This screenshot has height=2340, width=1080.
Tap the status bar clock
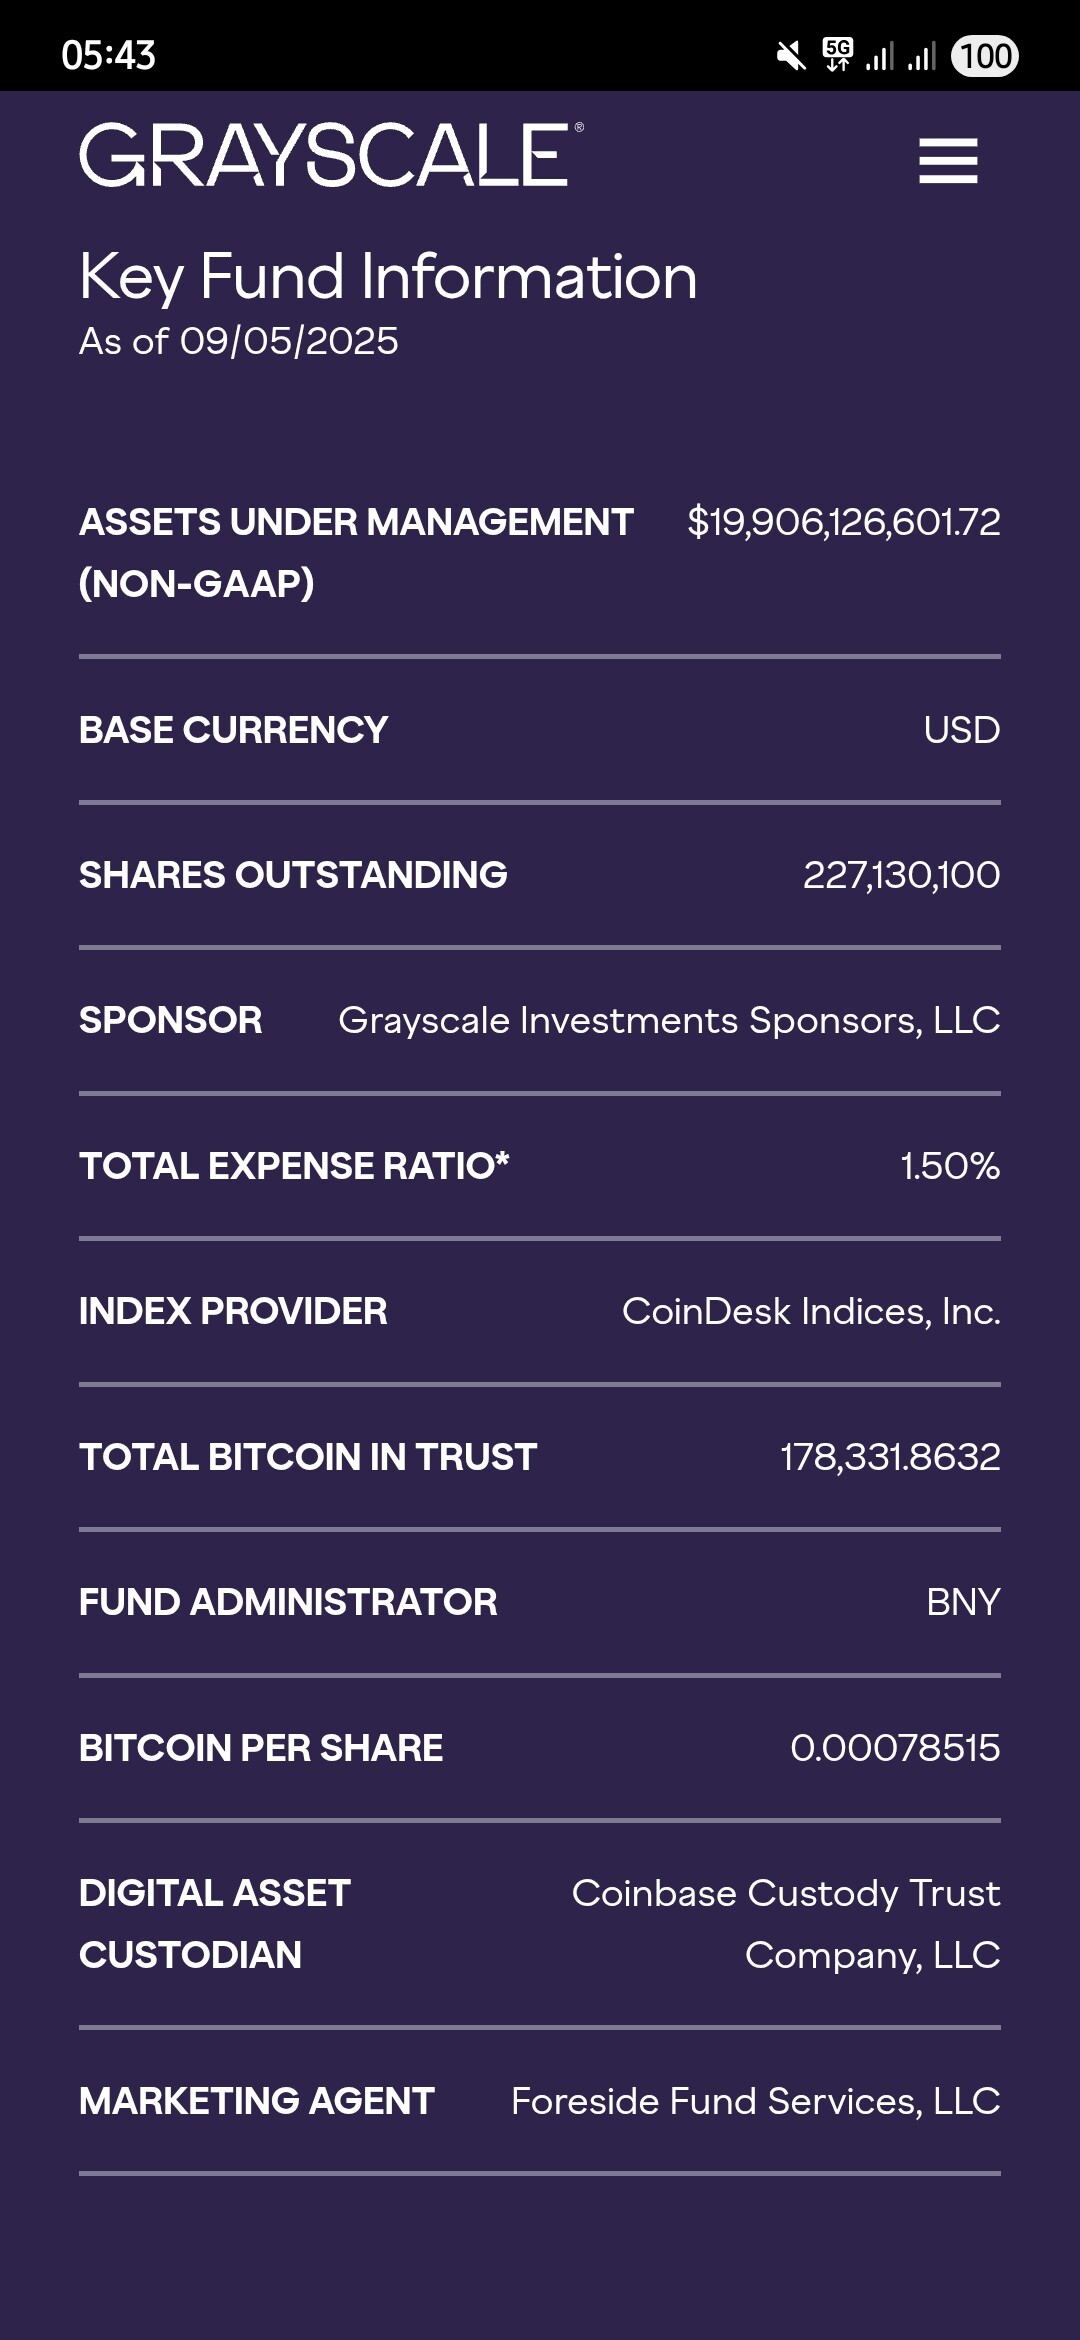click(108, 55)
